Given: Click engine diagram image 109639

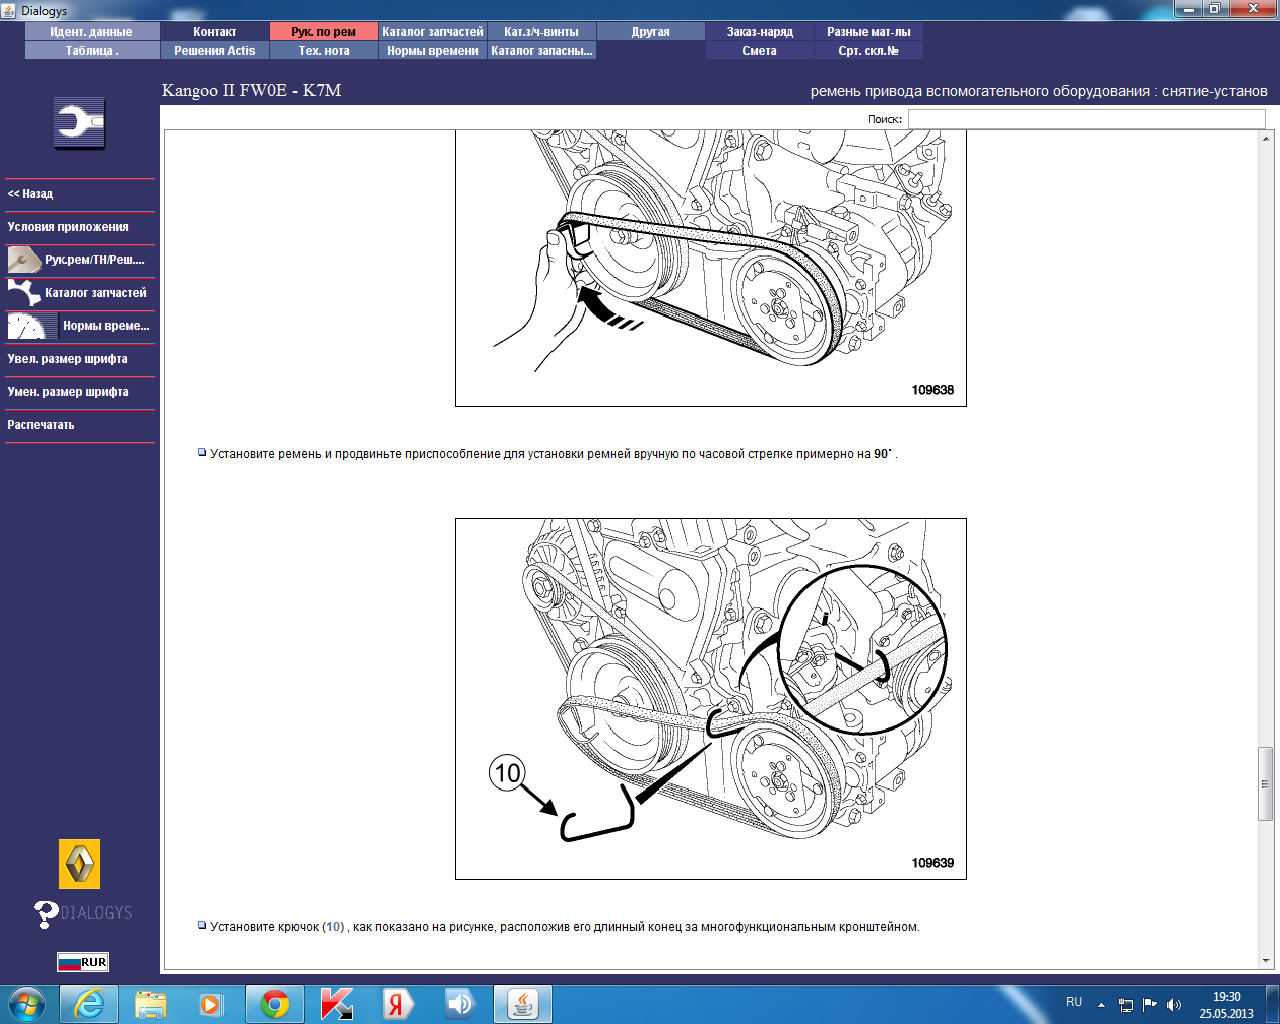Looking at the screenshot, I should (711, 699).
